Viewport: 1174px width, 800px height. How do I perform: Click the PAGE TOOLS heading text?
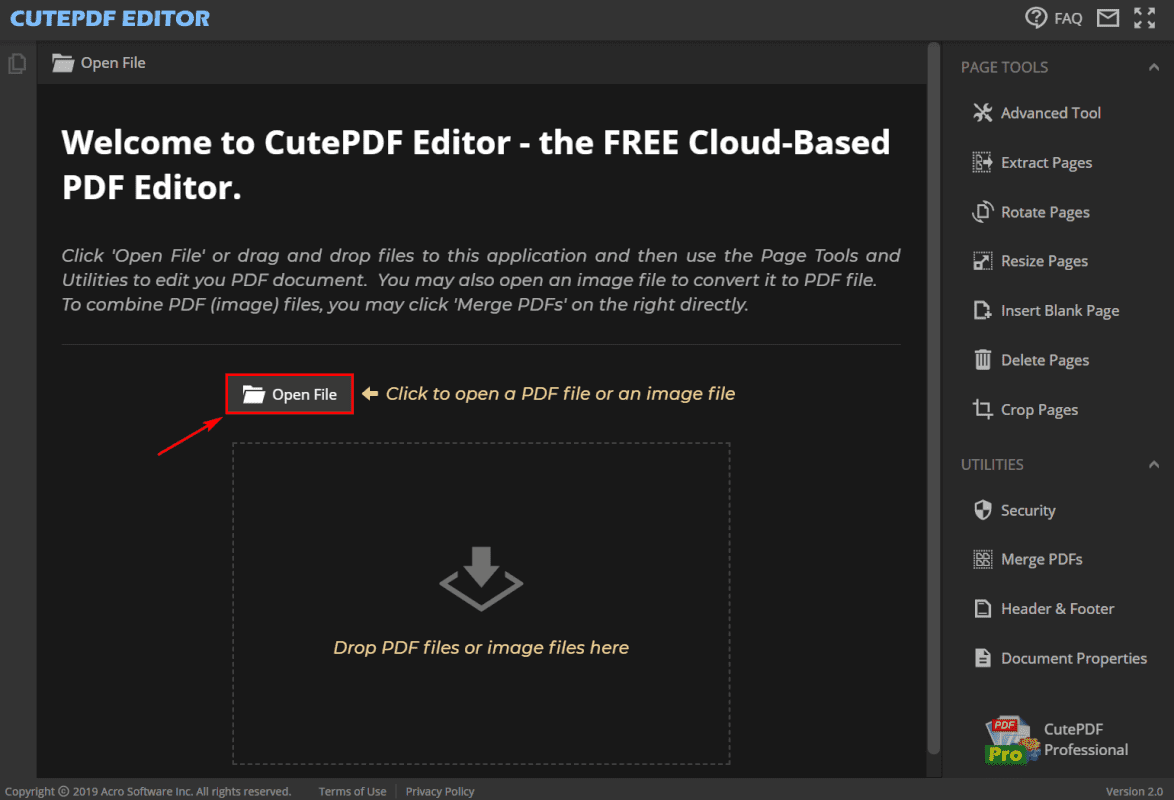[1004, 67]
